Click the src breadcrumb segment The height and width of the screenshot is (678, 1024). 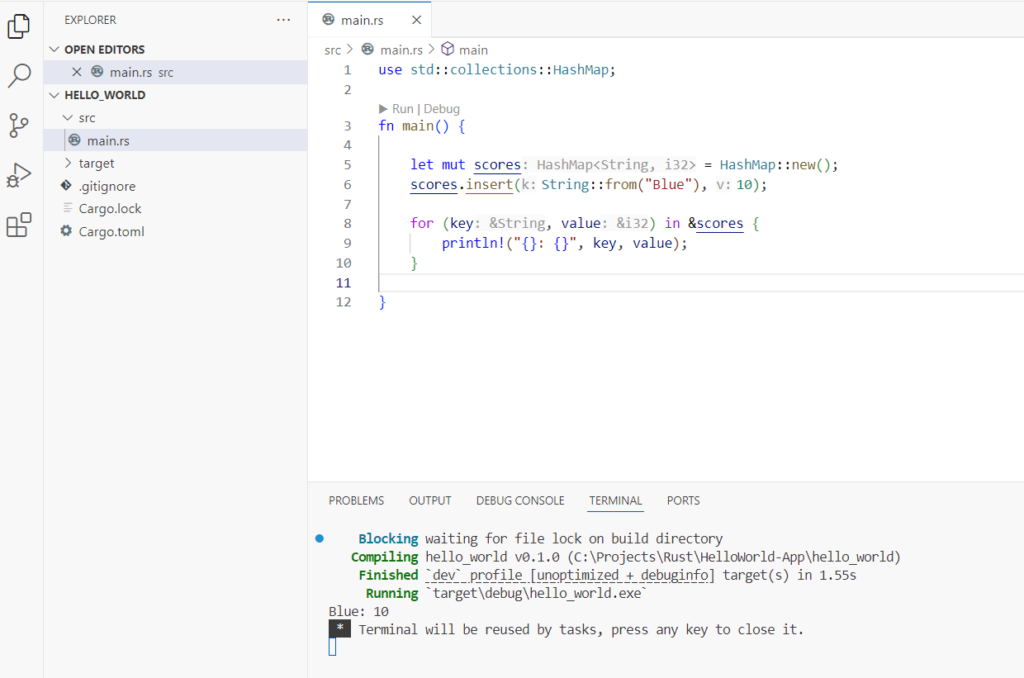click(332, 50)
